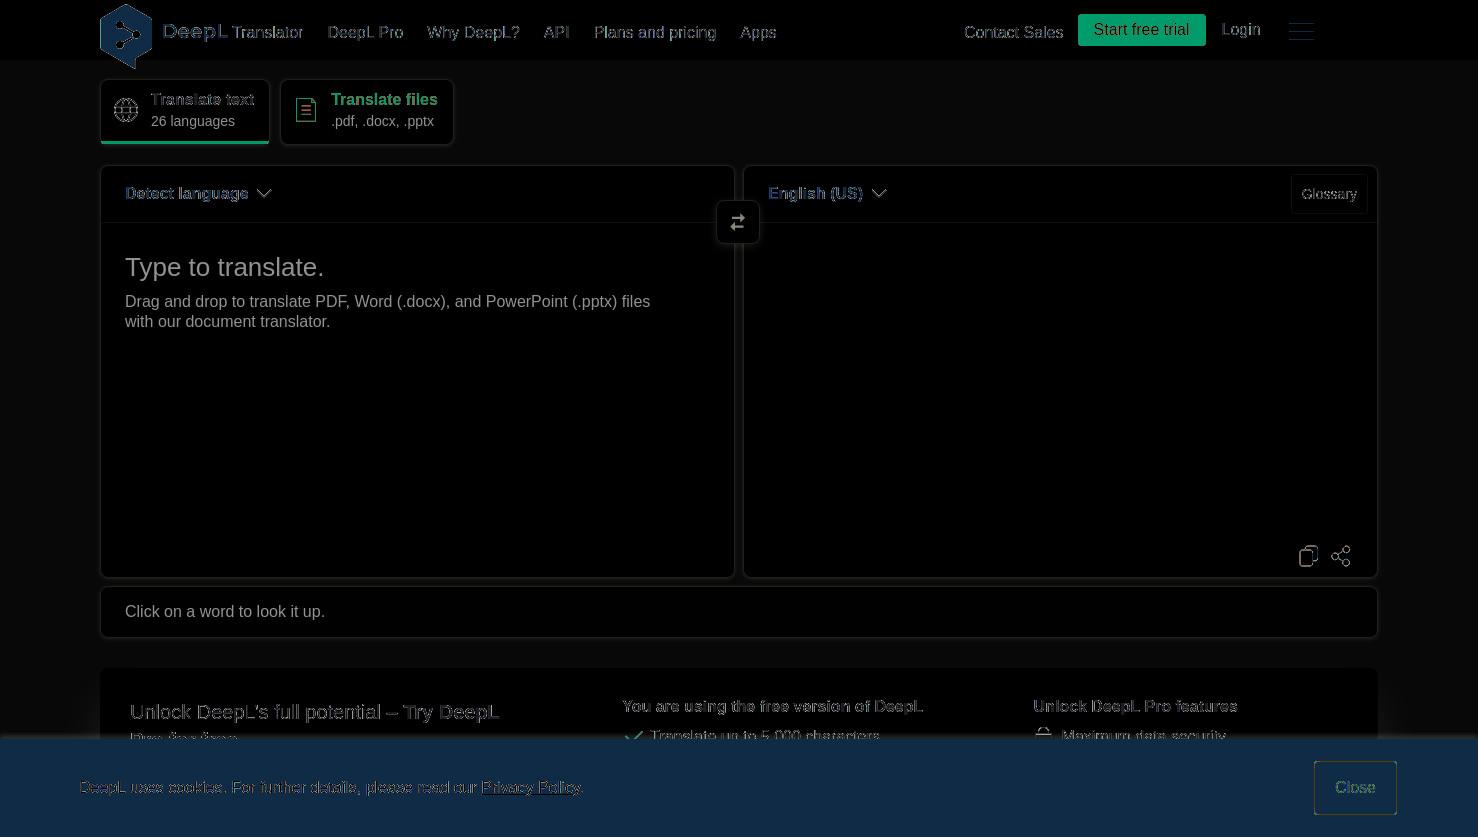Image resolution: width=1478 pixels, height=837 pixels.
Task: Open the DeepL Pro menu item
Action: [365, 32]
